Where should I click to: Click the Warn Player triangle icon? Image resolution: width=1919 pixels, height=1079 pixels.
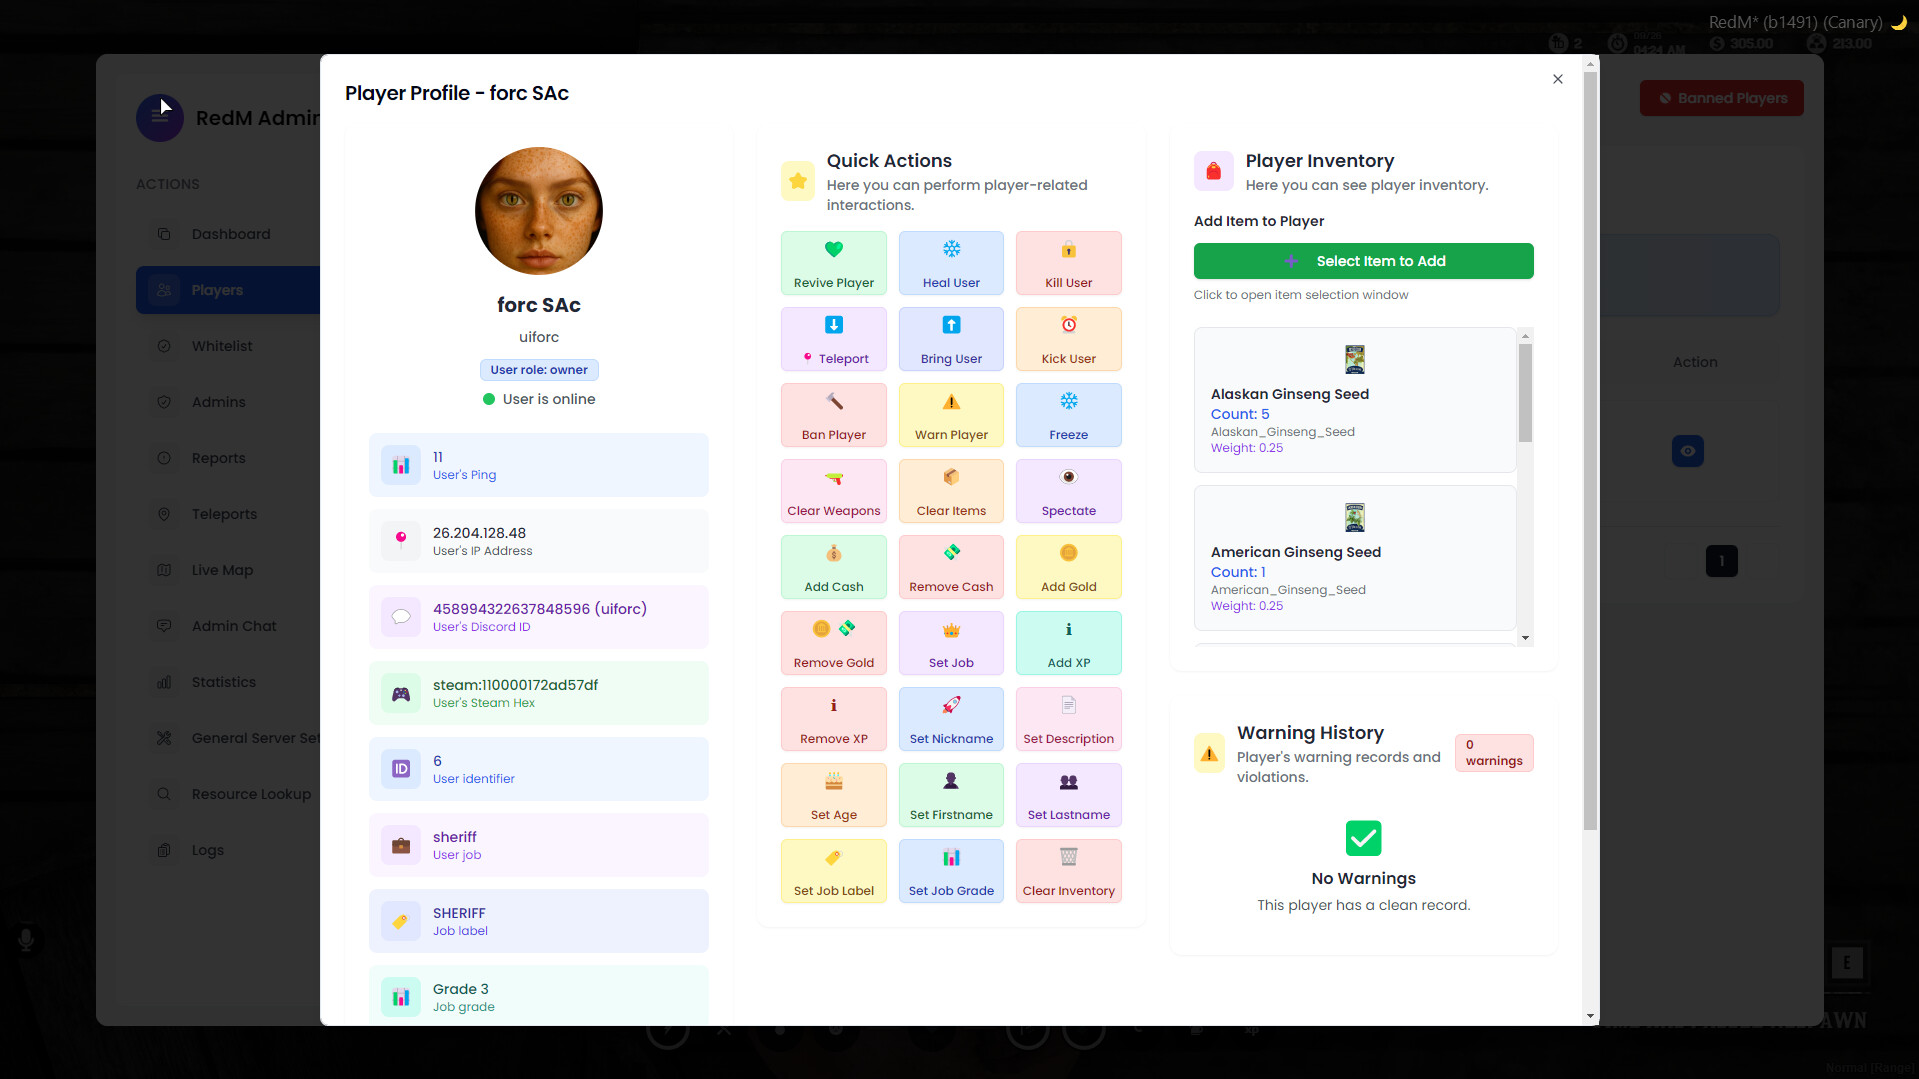(x=951, y=401)
